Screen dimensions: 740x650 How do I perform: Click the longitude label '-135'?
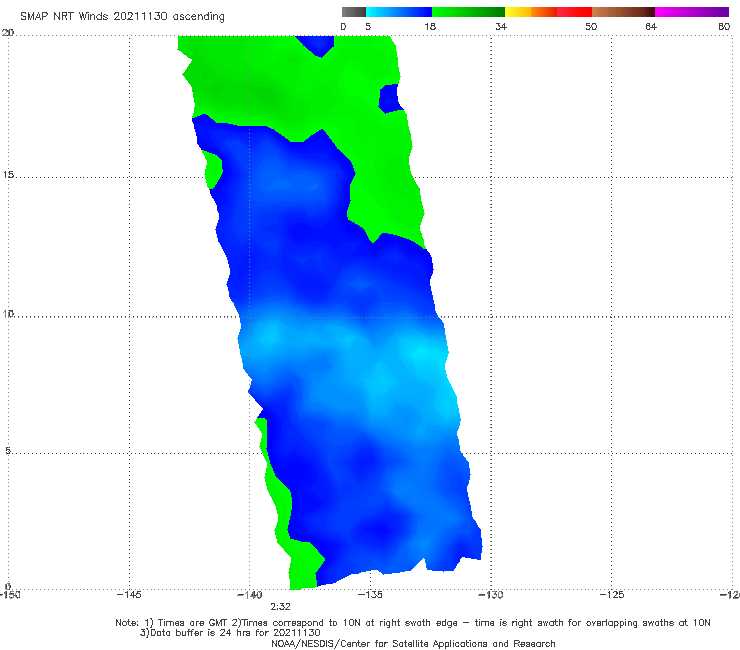pos(370,594)
